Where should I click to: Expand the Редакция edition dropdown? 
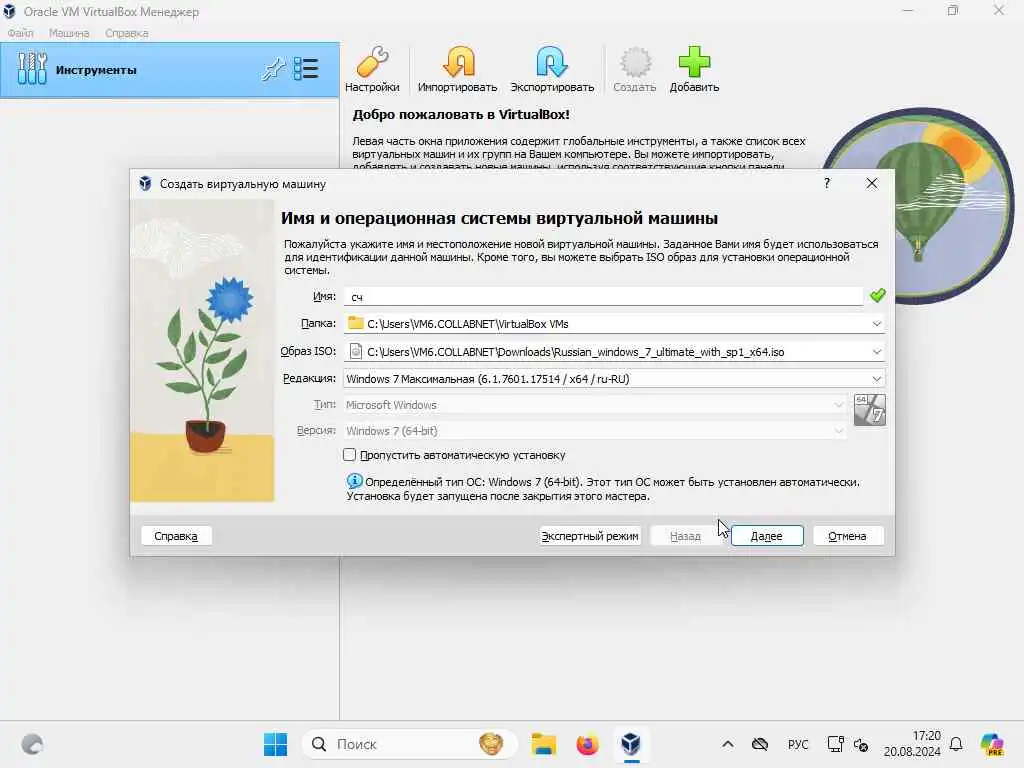[x=876, y=379]
